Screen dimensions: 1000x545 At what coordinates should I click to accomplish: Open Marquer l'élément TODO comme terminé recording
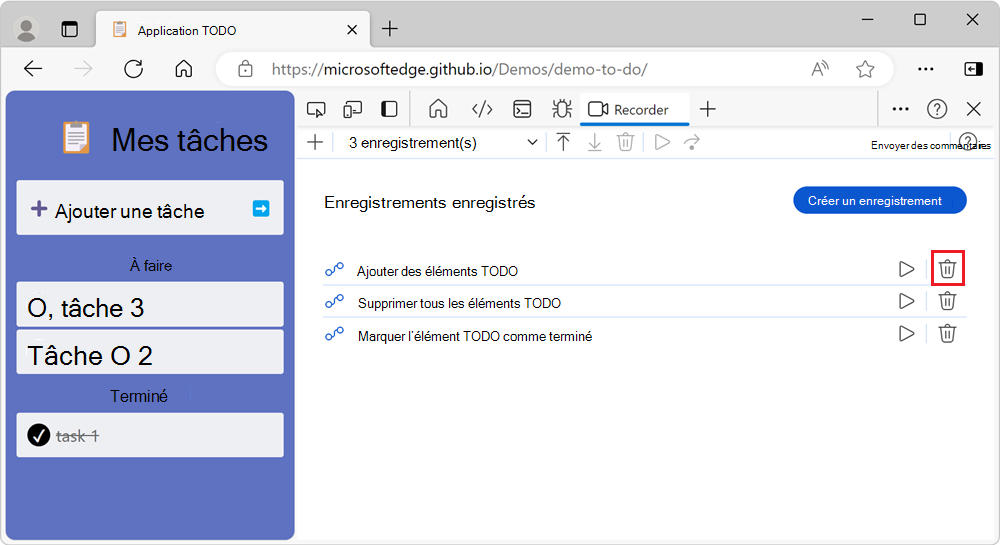(x=474, y=336)
